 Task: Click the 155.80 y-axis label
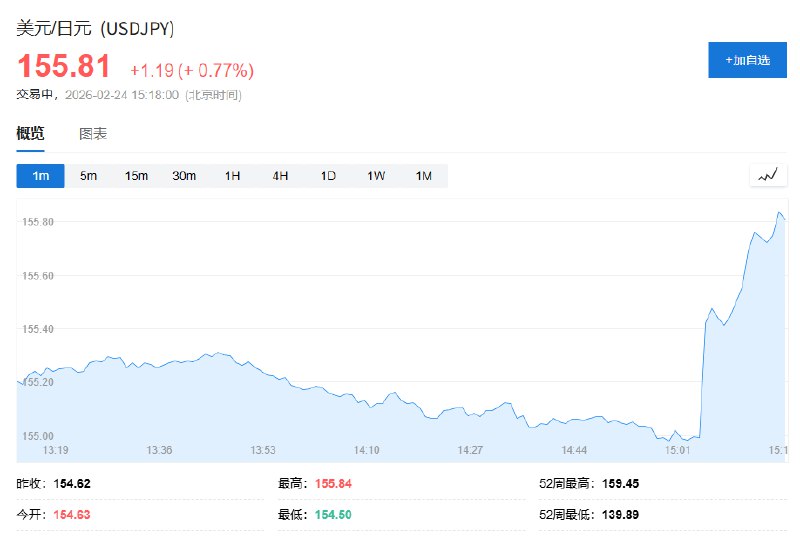(x=38, y=222)
